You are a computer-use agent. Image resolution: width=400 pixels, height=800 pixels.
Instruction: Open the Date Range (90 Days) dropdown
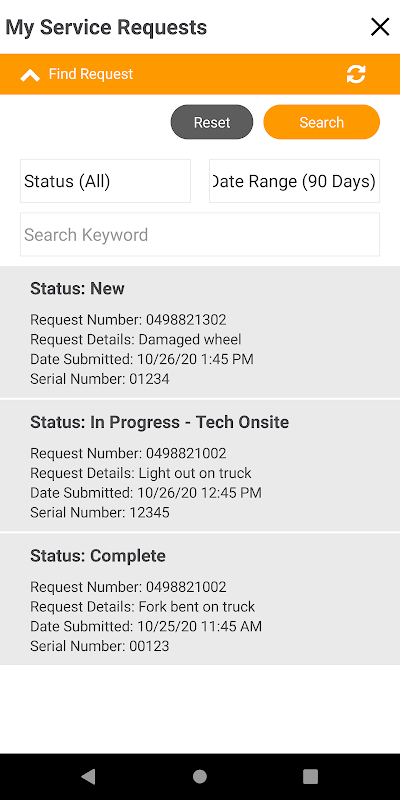pos(294,181)
